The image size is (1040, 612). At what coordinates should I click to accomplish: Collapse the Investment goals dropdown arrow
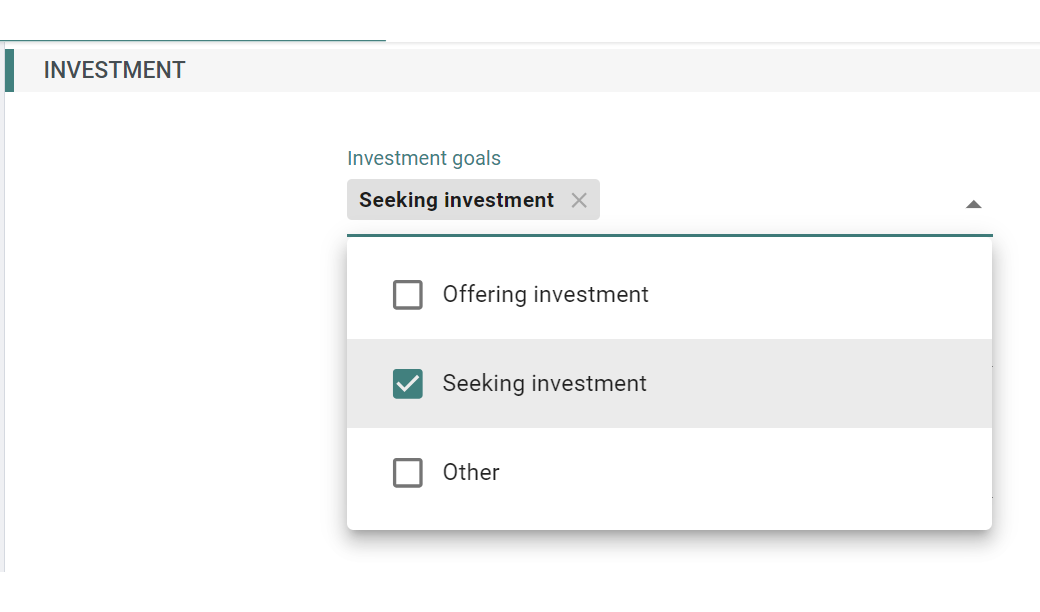click(973, 204)
